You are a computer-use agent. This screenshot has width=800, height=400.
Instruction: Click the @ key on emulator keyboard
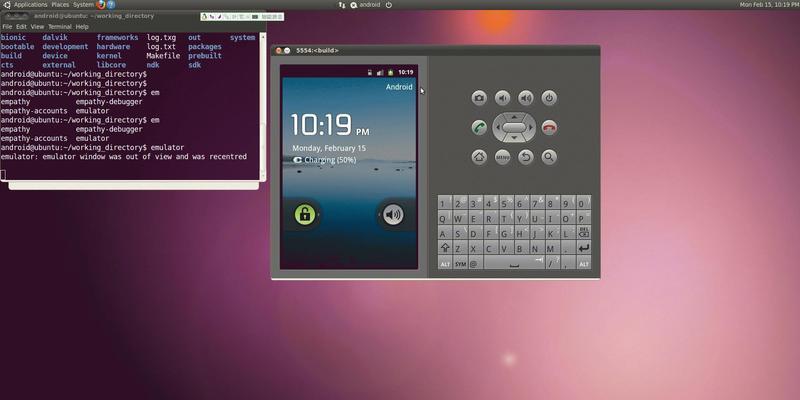click(x=475, y=263)
